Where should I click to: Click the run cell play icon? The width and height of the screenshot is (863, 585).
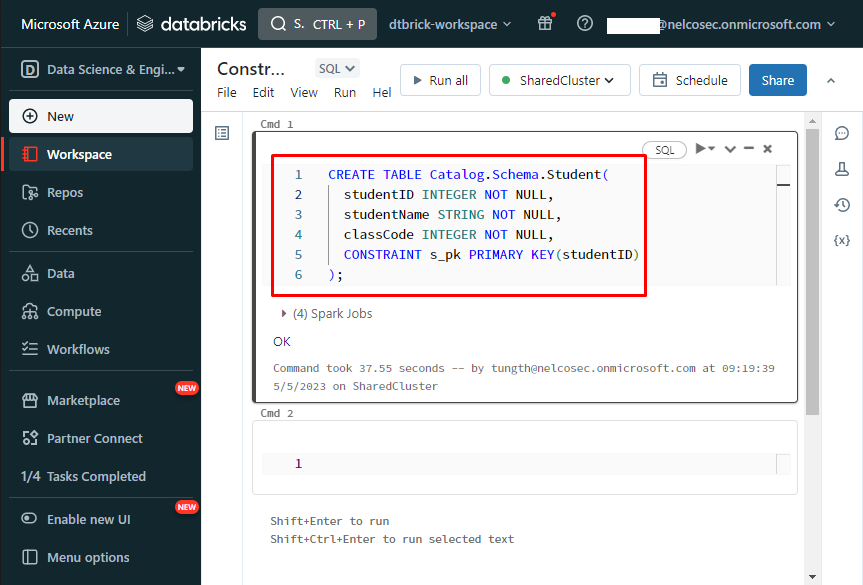(x=703, y=149)
